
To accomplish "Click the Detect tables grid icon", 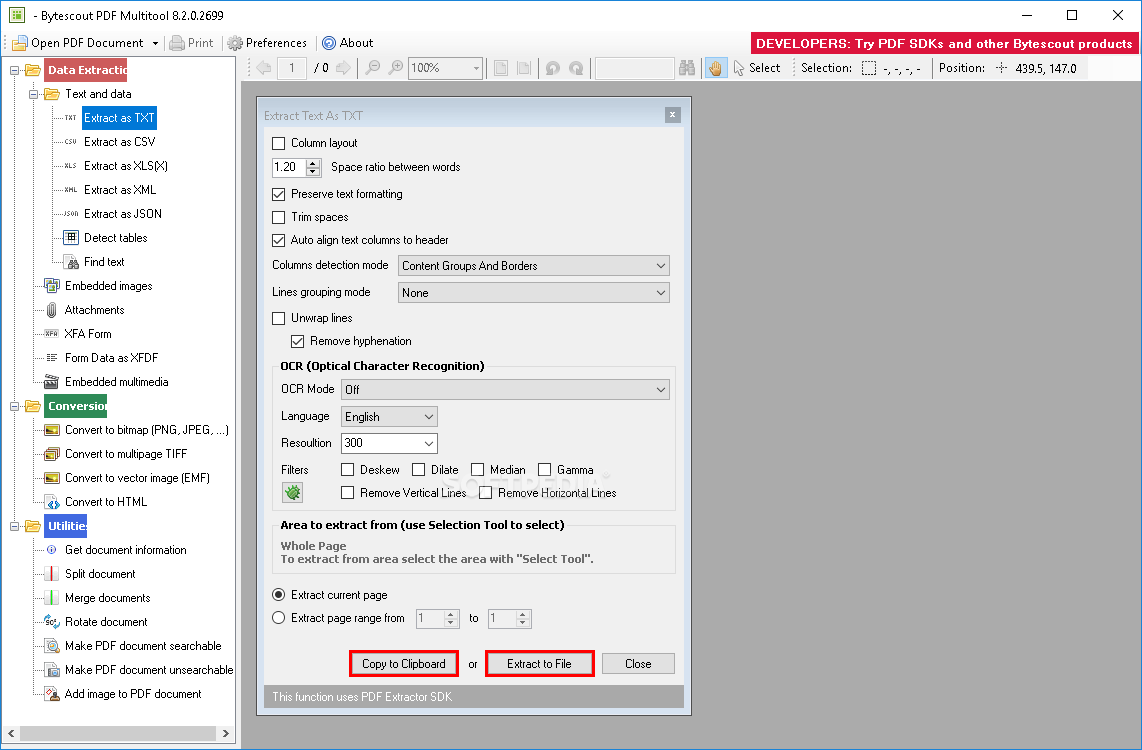I will 71,237.
